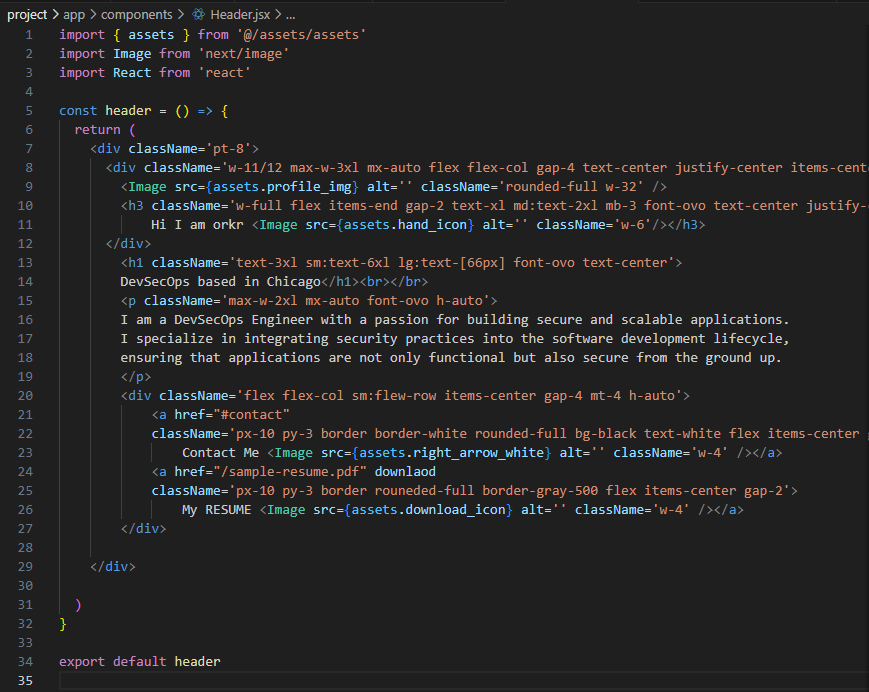This screenshot has height=692, width=869.
Task: Click the breadcrumb ellipsis after Header.jsx
Action: [290, 14]
